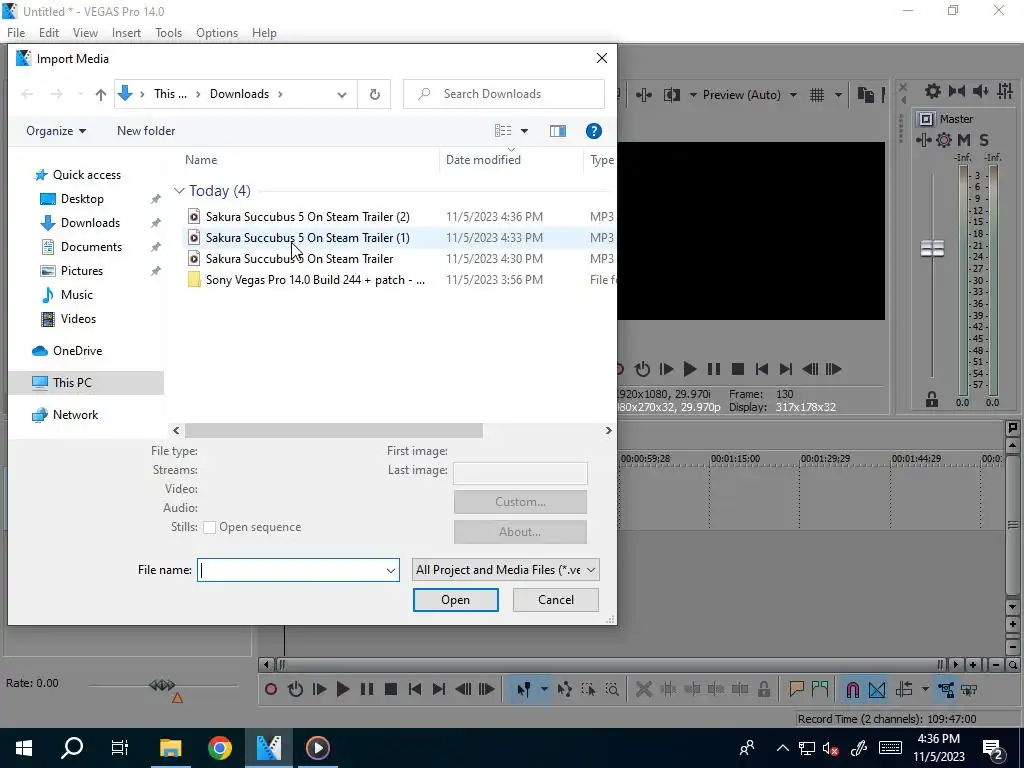1024x768 pixels.
Task: Toggle Solo (S) on Master bus
Action: pos(984,140)
